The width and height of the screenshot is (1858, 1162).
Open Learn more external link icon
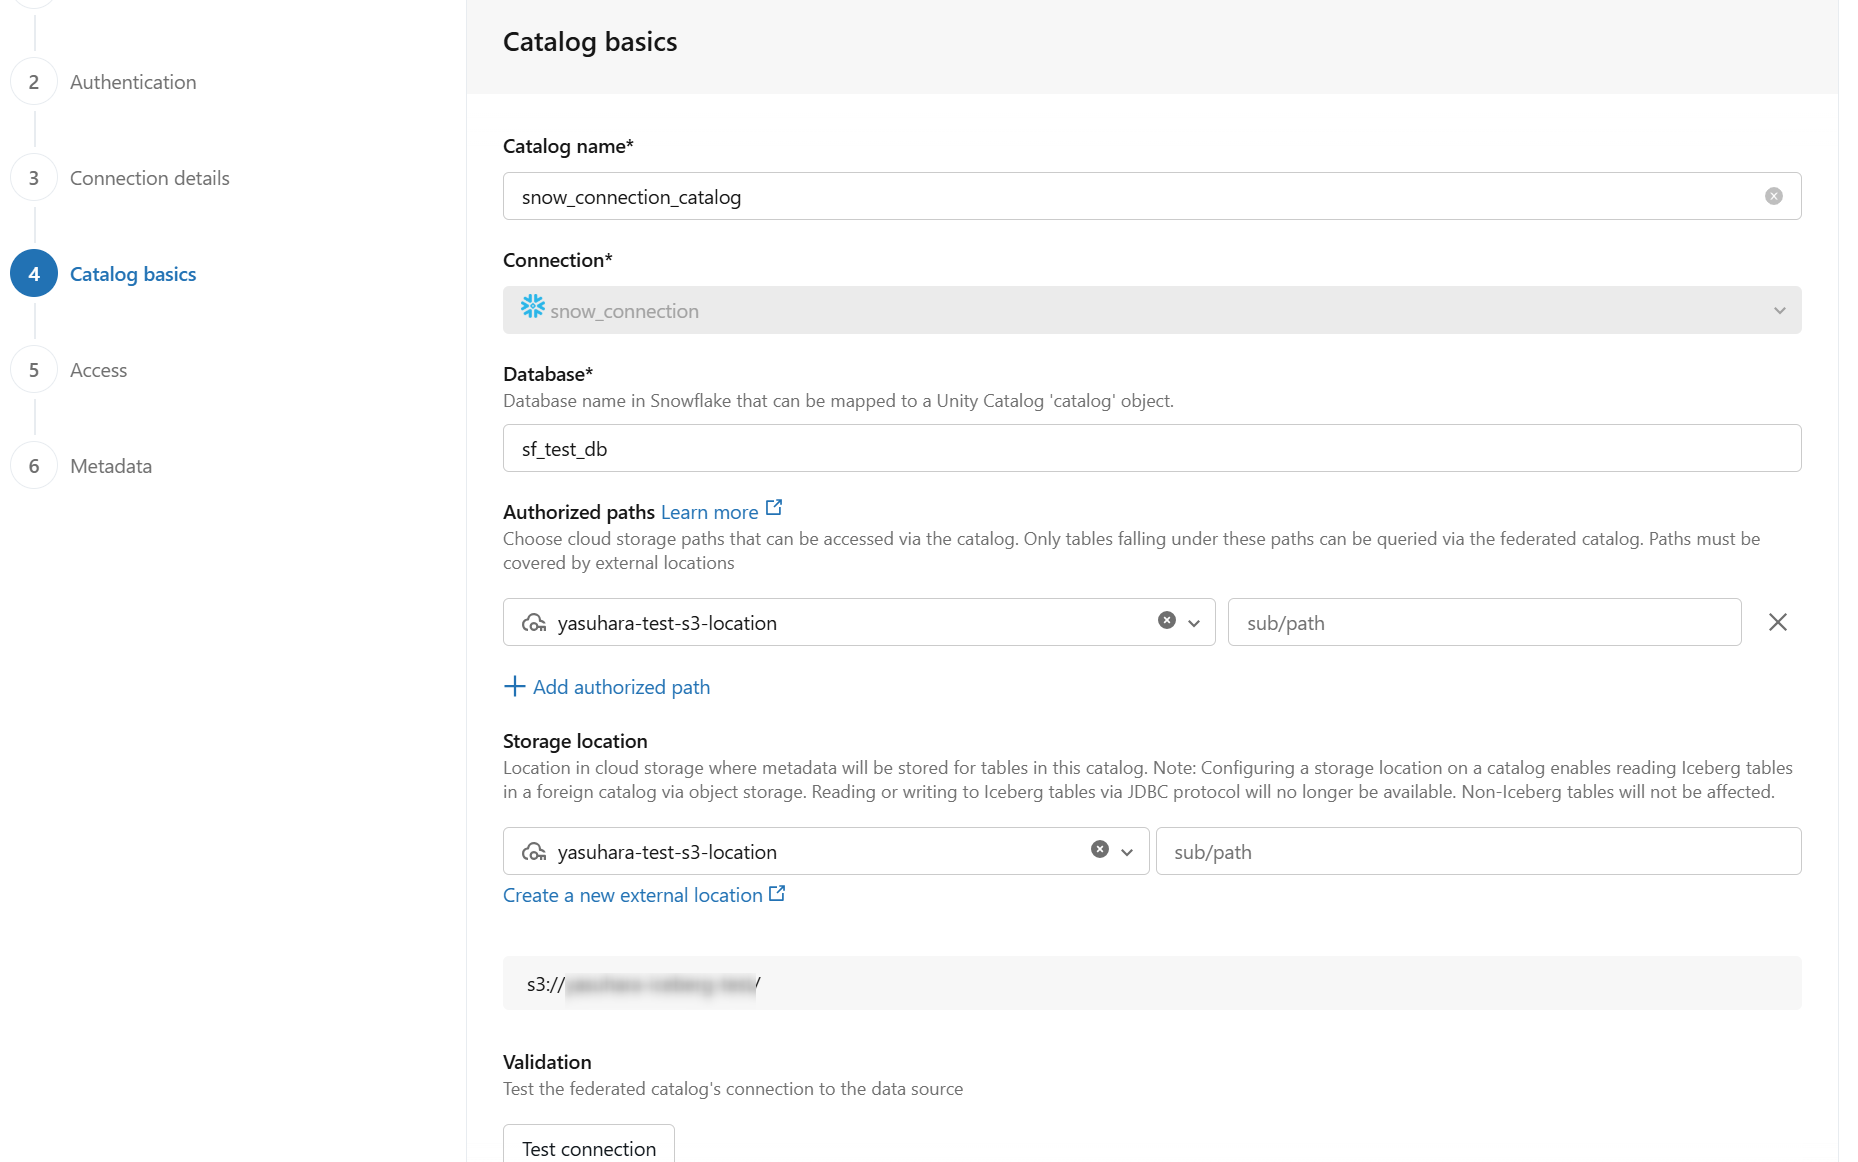click(774, 508)
